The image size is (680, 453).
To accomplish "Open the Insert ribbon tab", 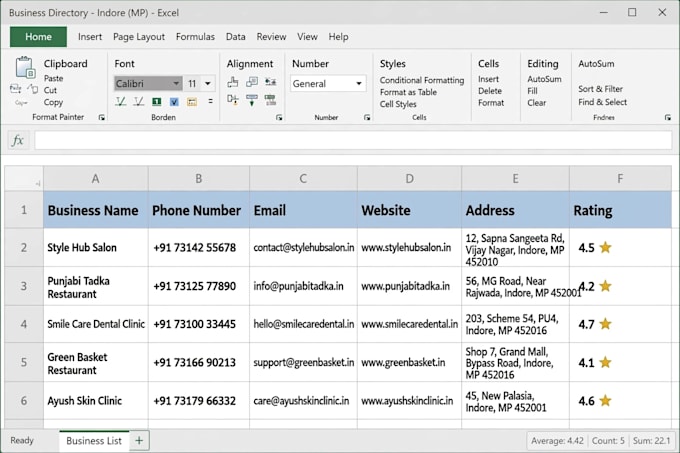I will 90,37.
